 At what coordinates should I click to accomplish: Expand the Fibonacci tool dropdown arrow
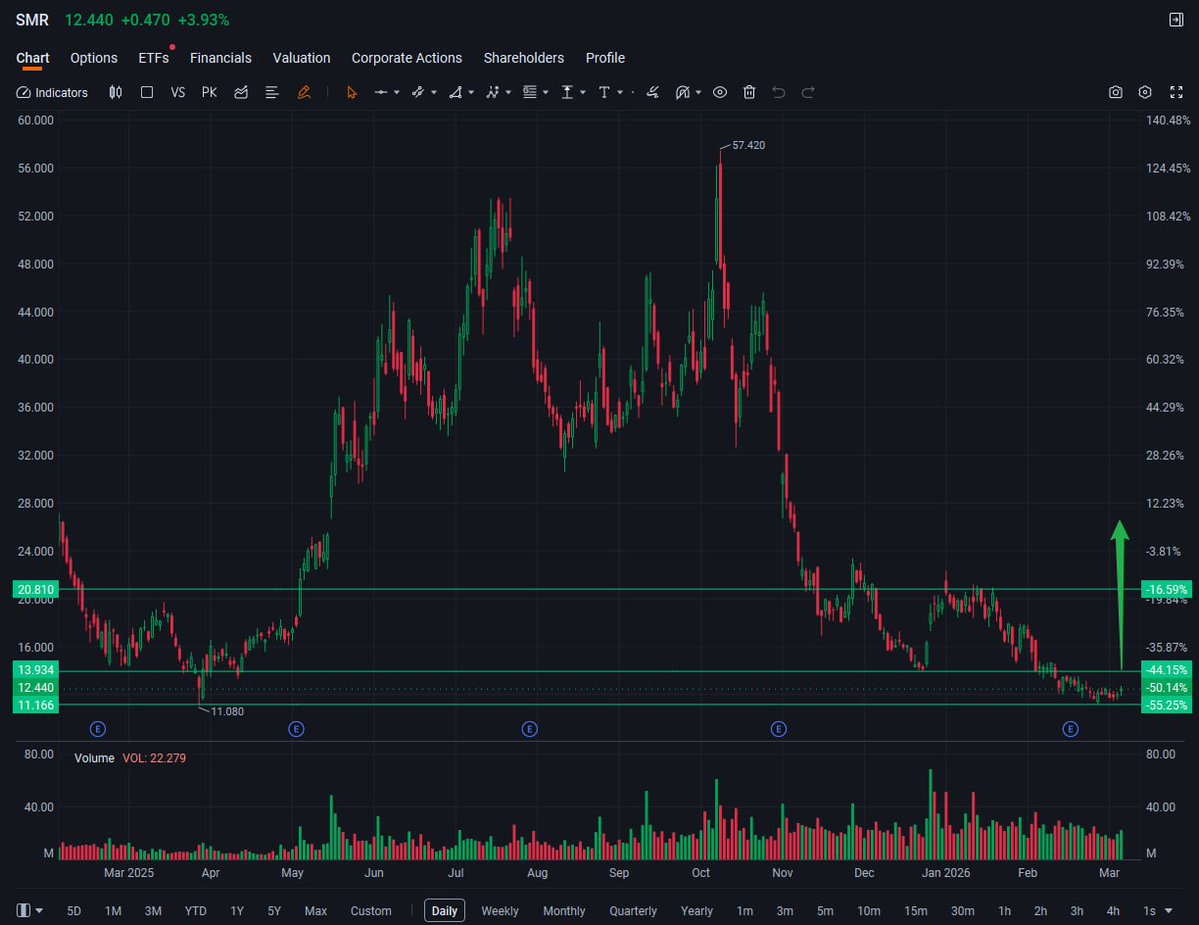[x=546, y=92]
